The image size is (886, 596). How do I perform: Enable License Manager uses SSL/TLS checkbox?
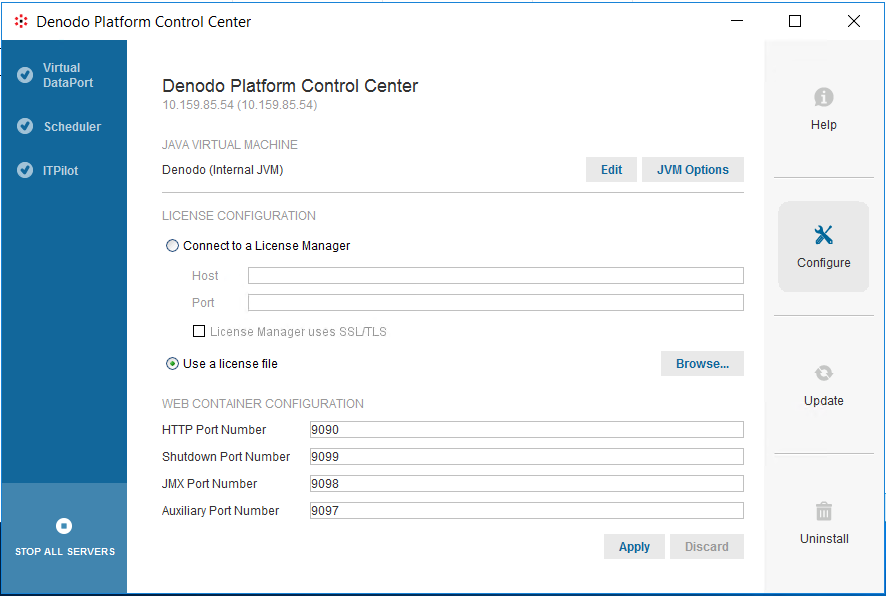click(199, 331)
